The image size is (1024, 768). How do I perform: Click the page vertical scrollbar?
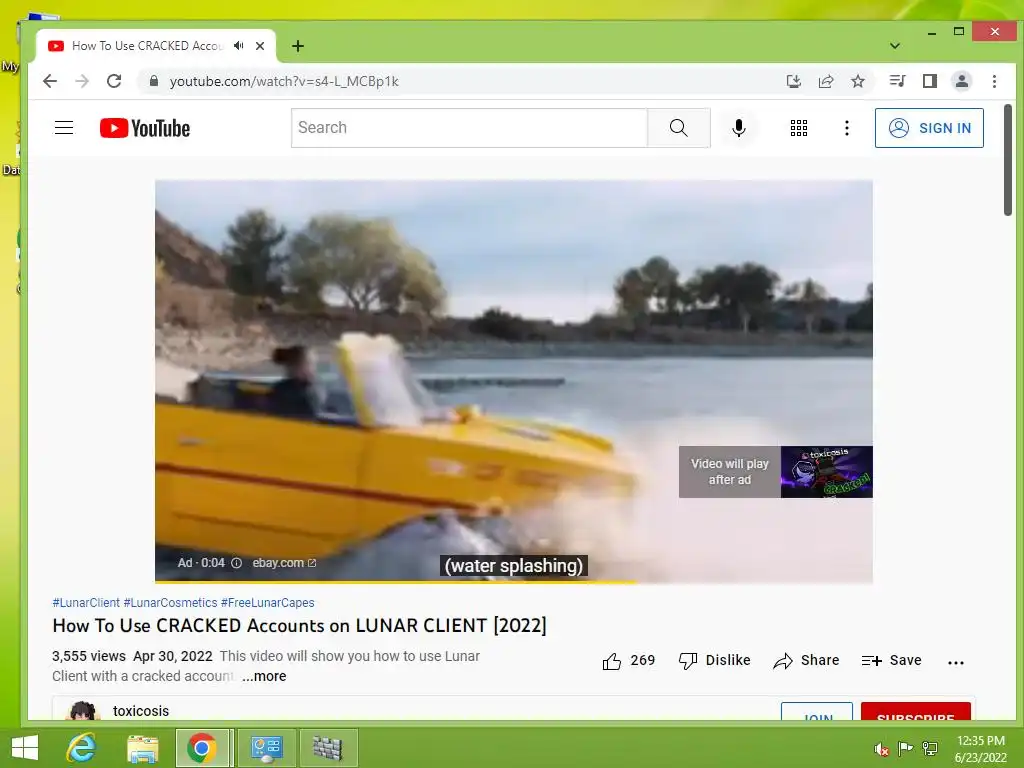1008,160
